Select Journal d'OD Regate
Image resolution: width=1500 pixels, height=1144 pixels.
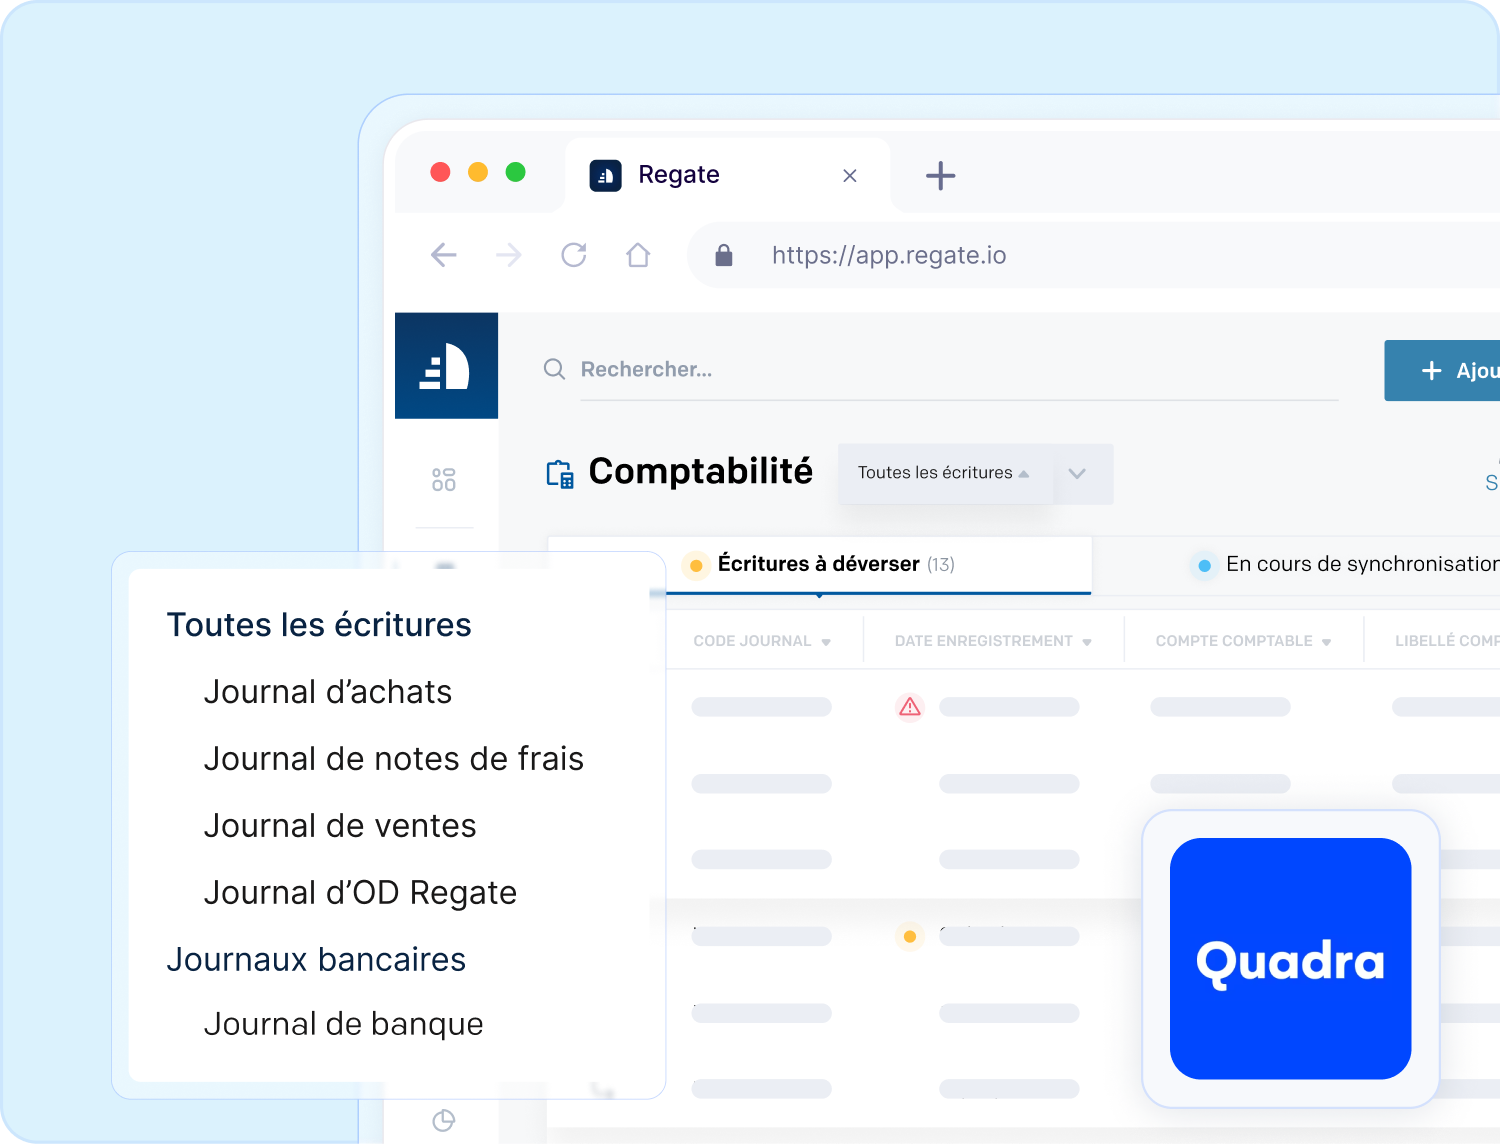tap(361, 893)
